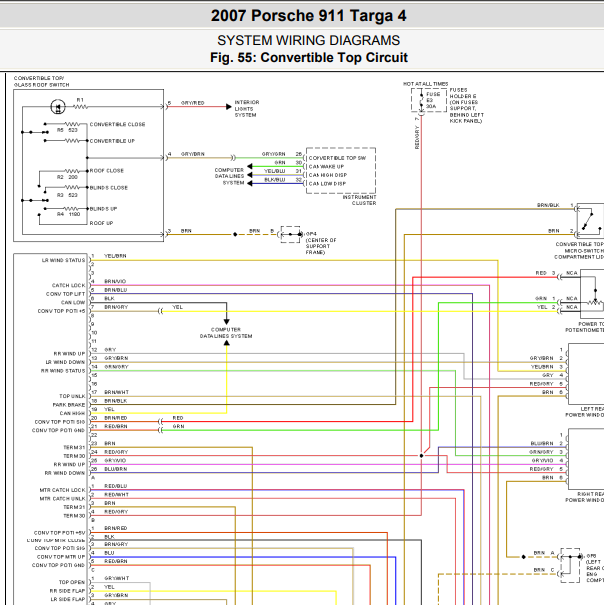Select the "MTR CATCH UNLK" pin label
Viewport: 604px width, 605px height.
click(x=62, y=498)
